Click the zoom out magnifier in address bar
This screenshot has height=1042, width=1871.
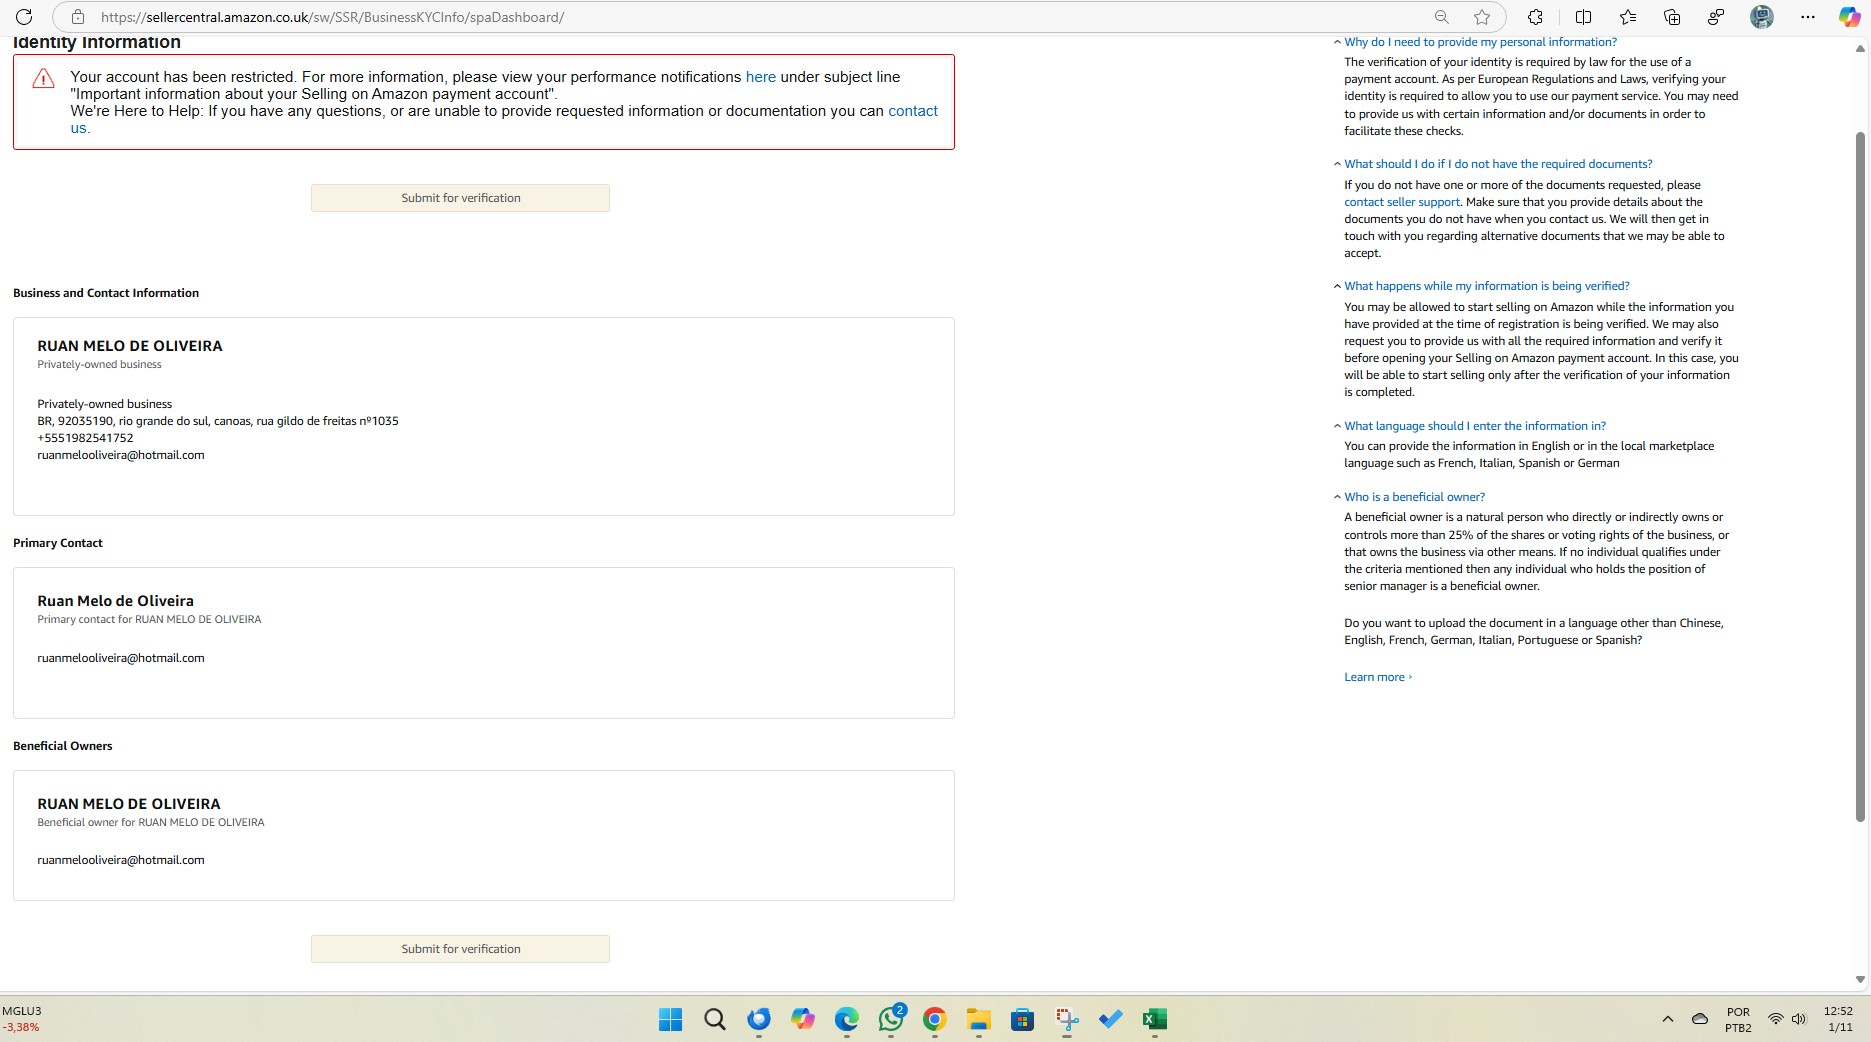click(1441, 17)
